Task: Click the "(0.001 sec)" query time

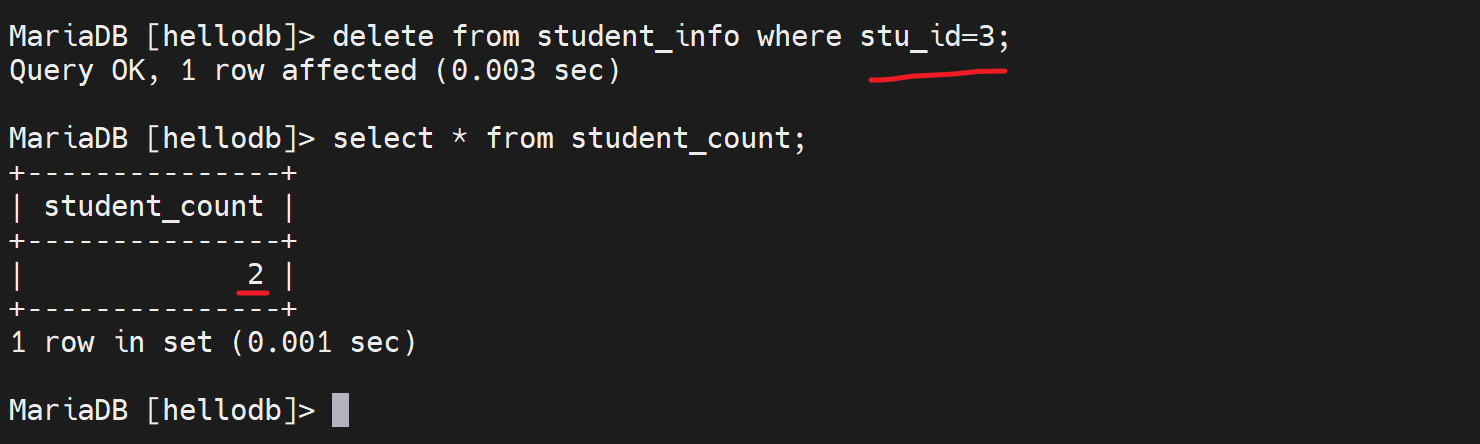Action: 323,343
